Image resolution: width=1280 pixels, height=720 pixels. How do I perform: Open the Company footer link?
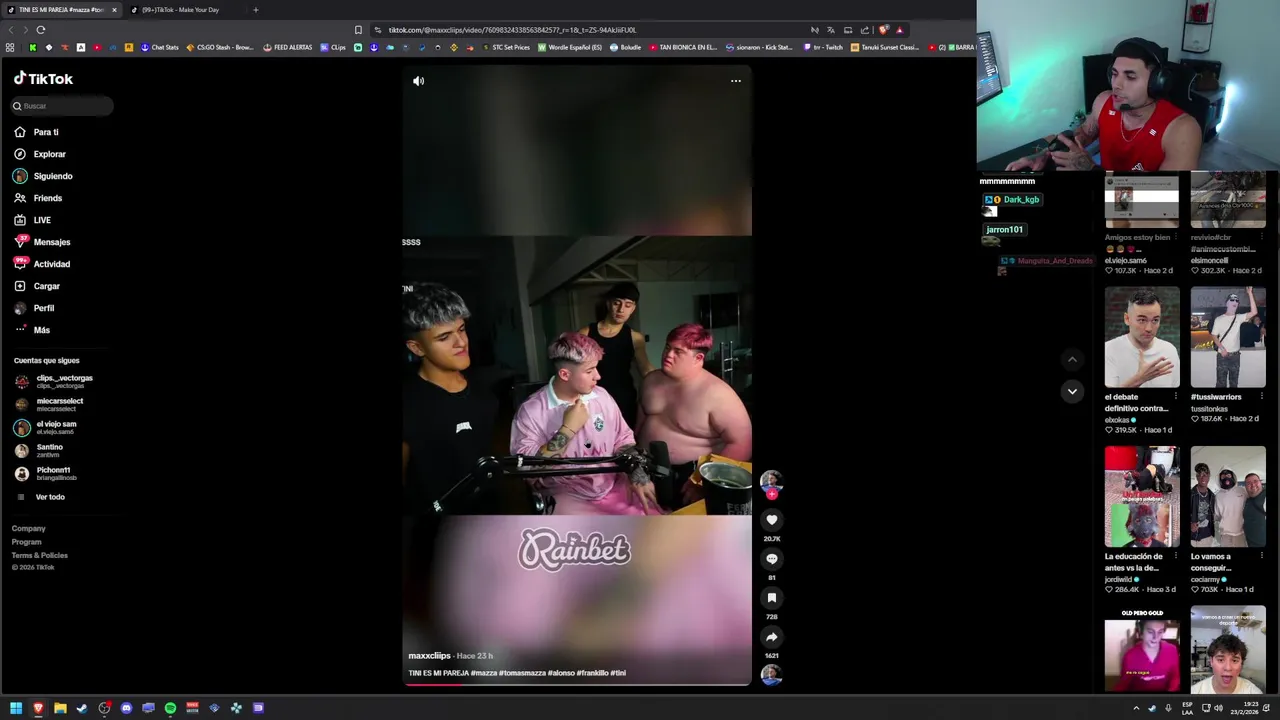click(x=28, y=528)
